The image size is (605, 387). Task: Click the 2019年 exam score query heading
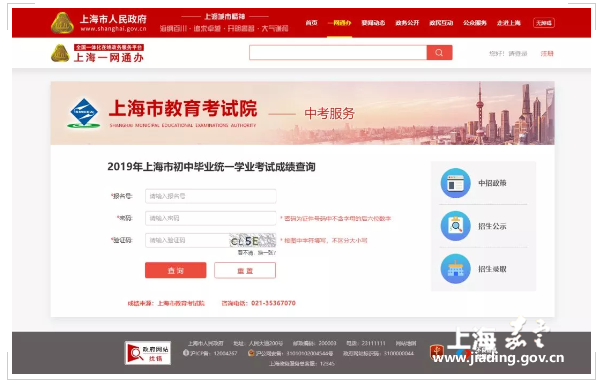(x=211, y=167)
